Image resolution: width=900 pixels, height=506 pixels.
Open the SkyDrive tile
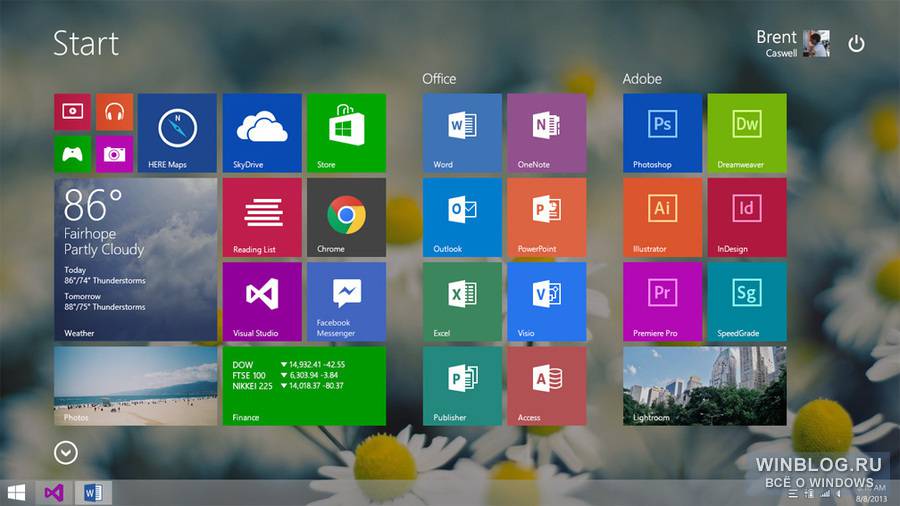[262, 133]
